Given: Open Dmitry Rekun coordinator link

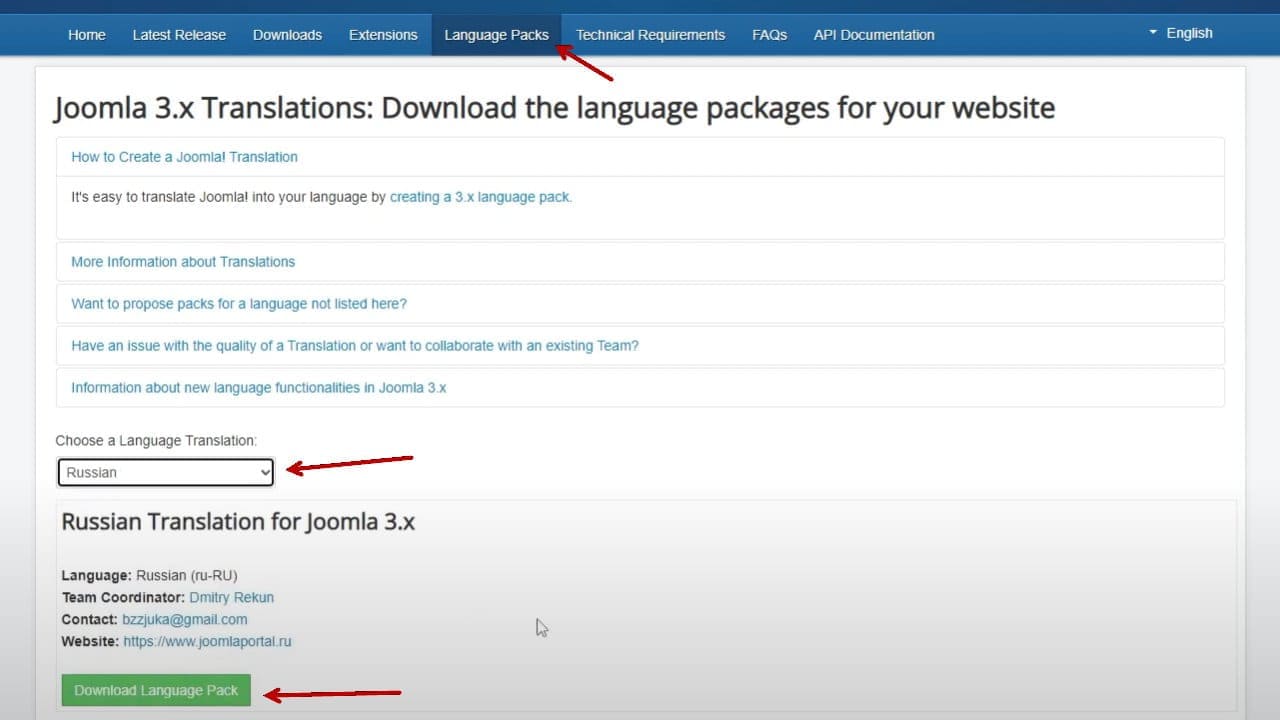Looking at the screenshot, I should (231, 597).
